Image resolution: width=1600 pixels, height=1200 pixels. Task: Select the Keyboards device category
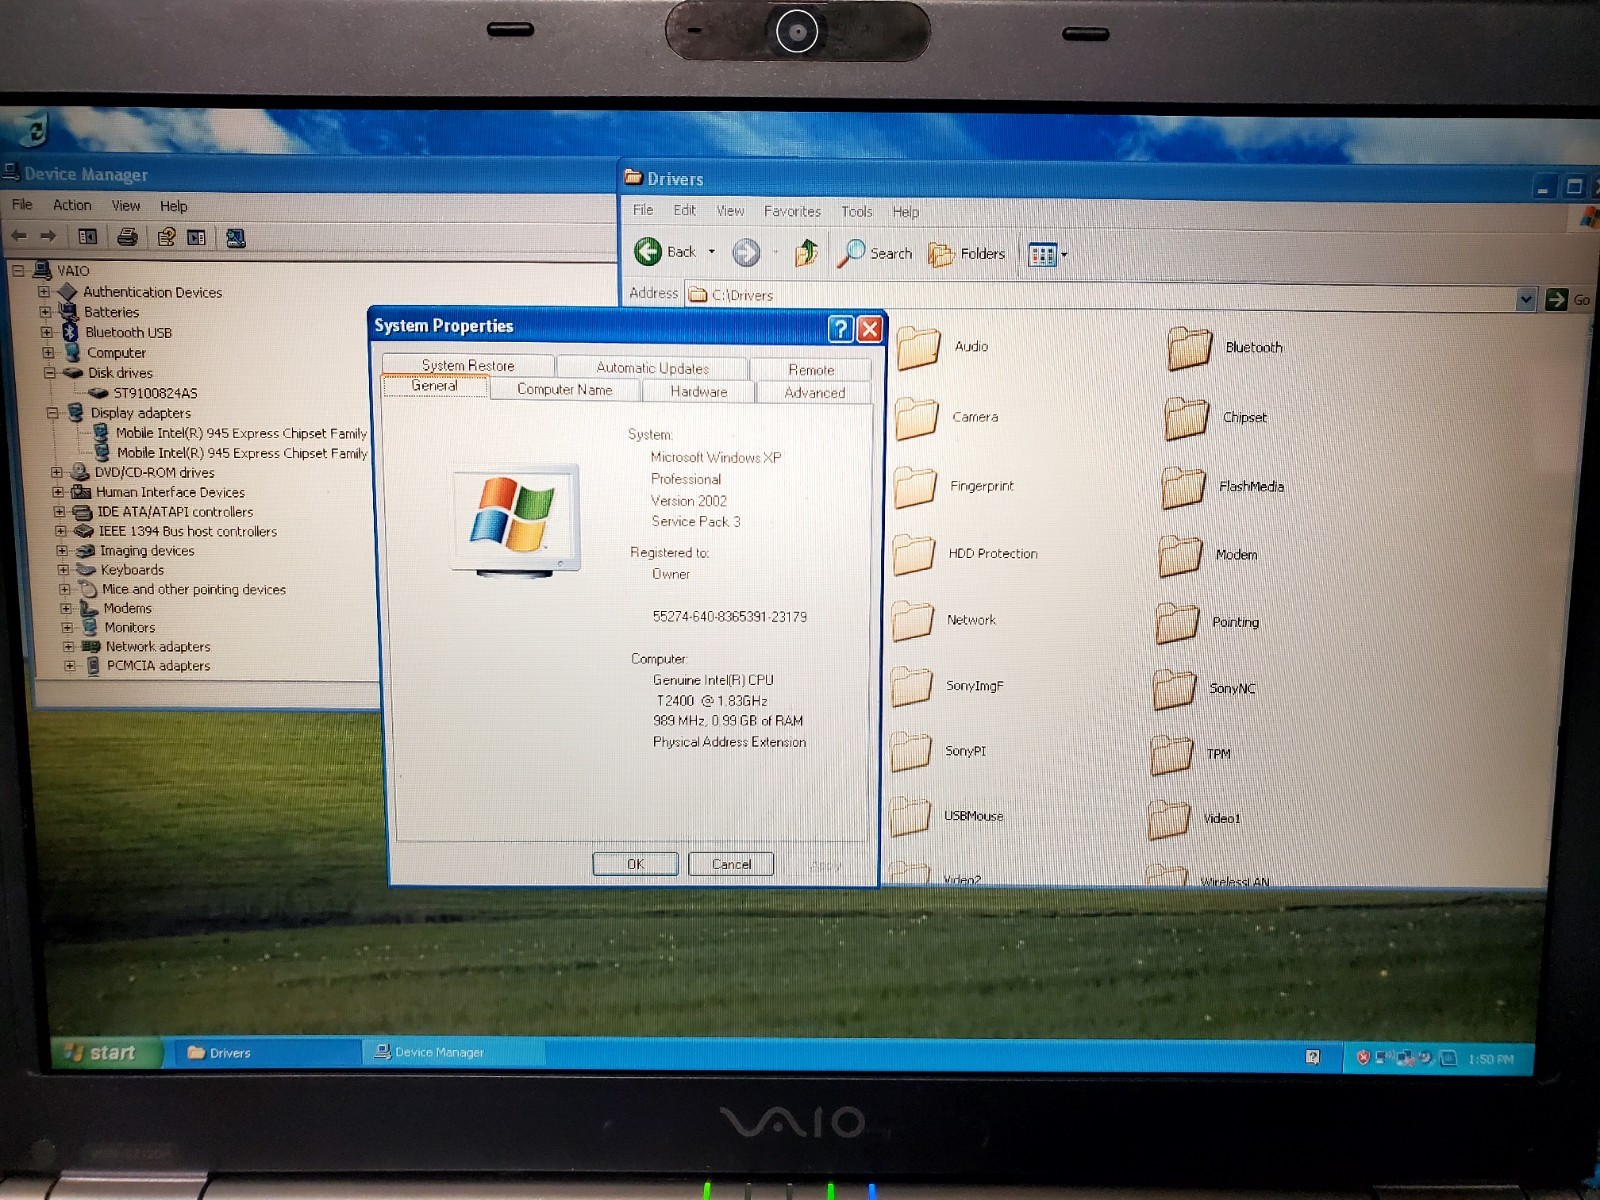click(132, 570)
